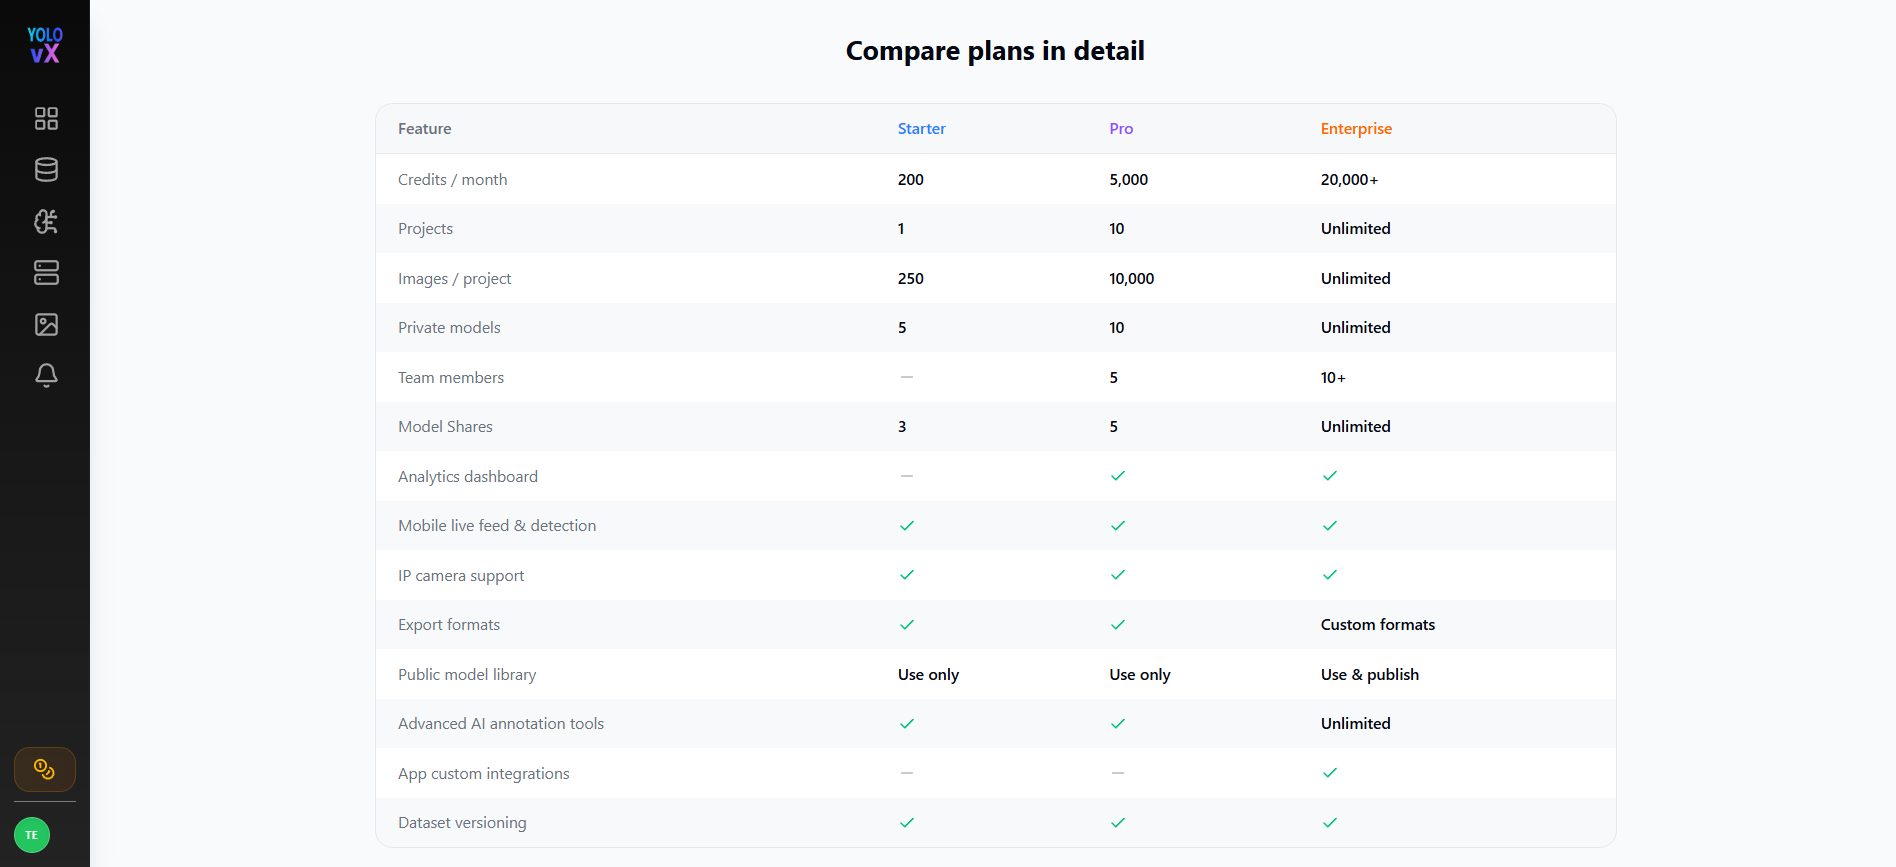Click the Projects row label
The image size is (1896, 867).
pos(425,229)
